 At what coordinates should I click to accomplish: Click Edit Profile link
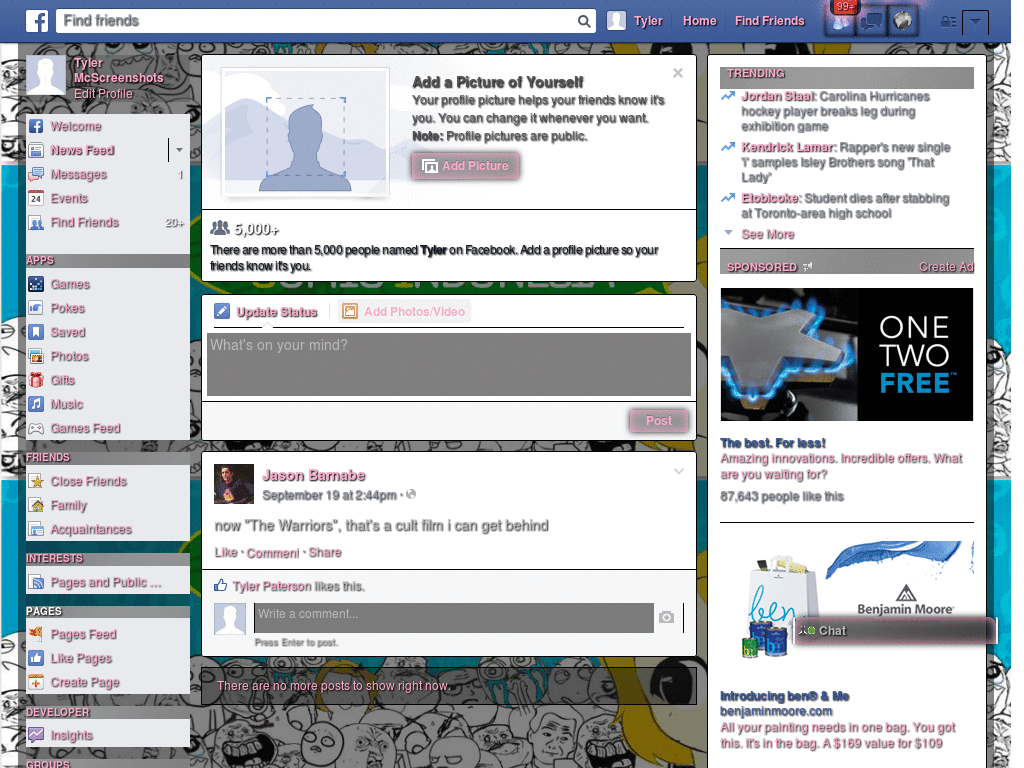pyautogui.click(x=103, y=94)
